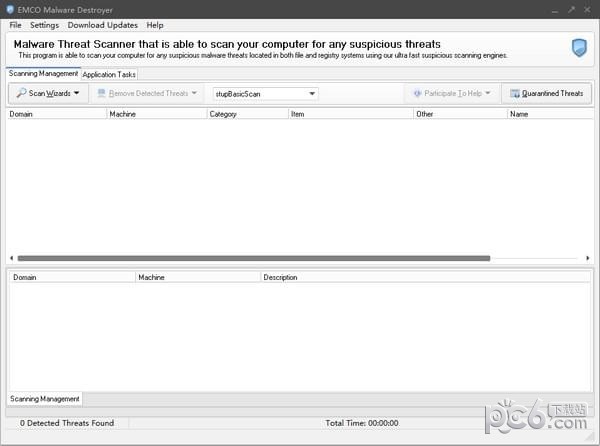
Task: Open the stupBasicScan combo box
Action: pyautogui.click(x=265, y=94)
